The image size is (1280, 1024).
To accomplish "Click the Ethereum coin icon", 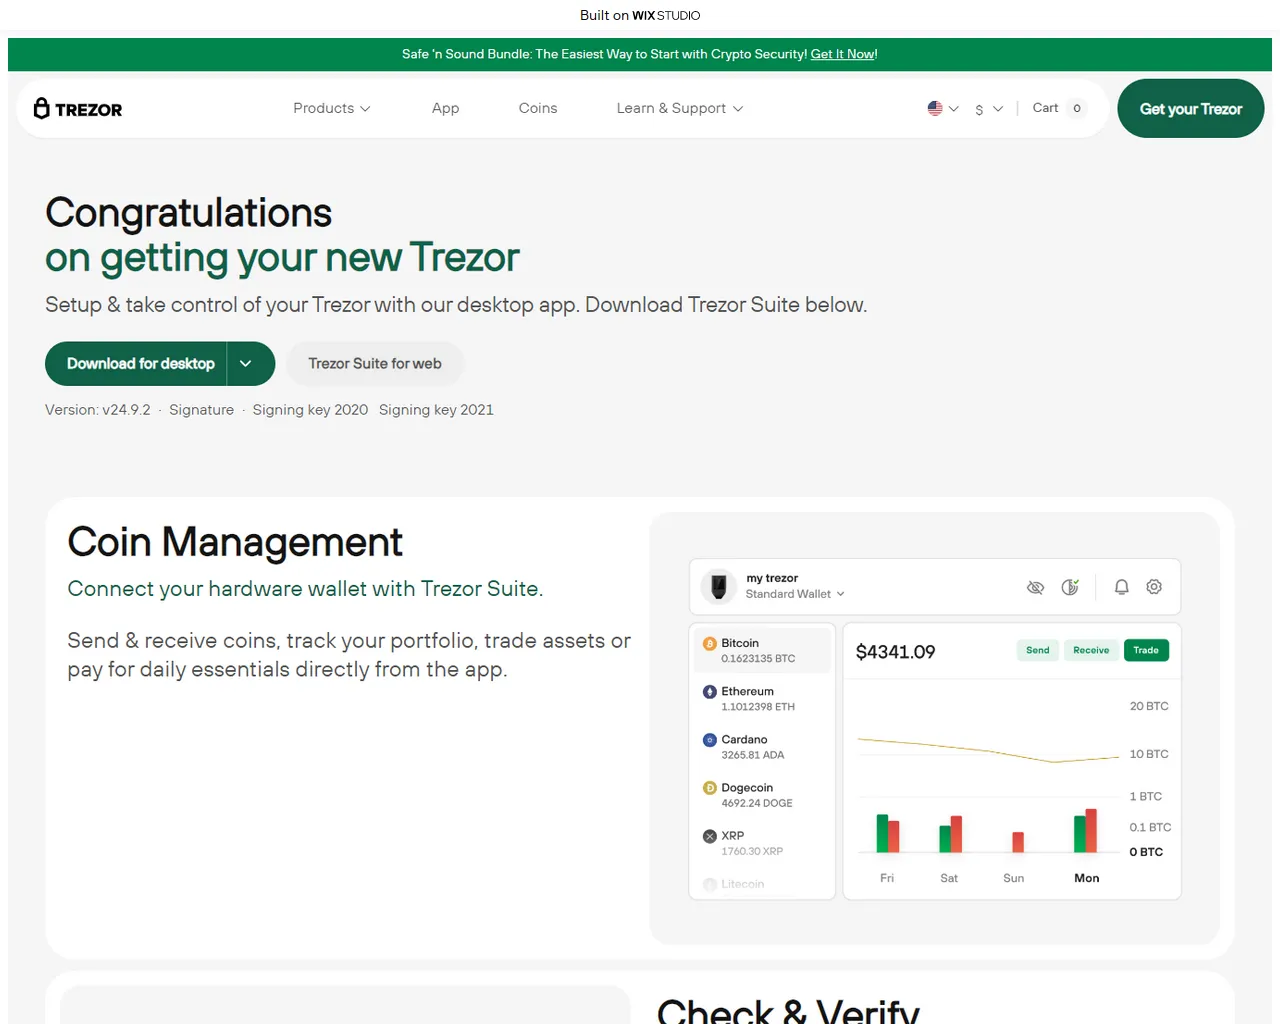I will tap(710, 692).
